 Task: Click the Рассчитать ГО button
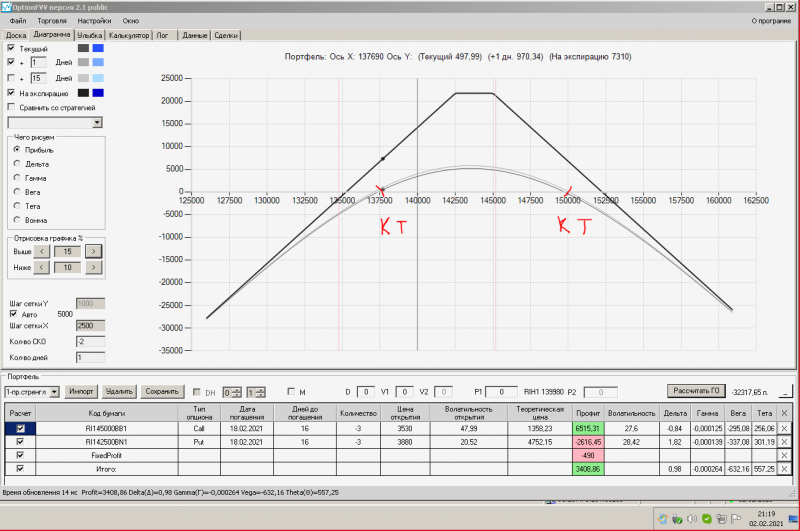click(695, 391)
